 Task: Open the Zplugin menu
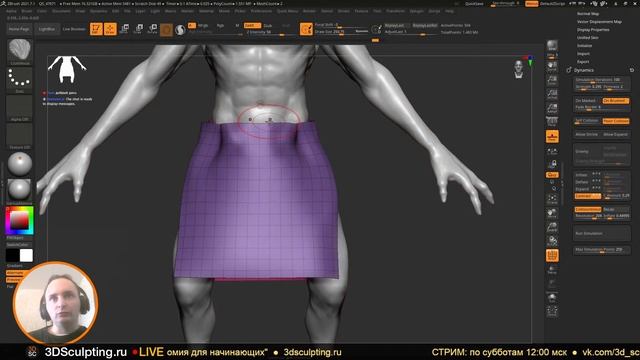(x=417, y=11)
